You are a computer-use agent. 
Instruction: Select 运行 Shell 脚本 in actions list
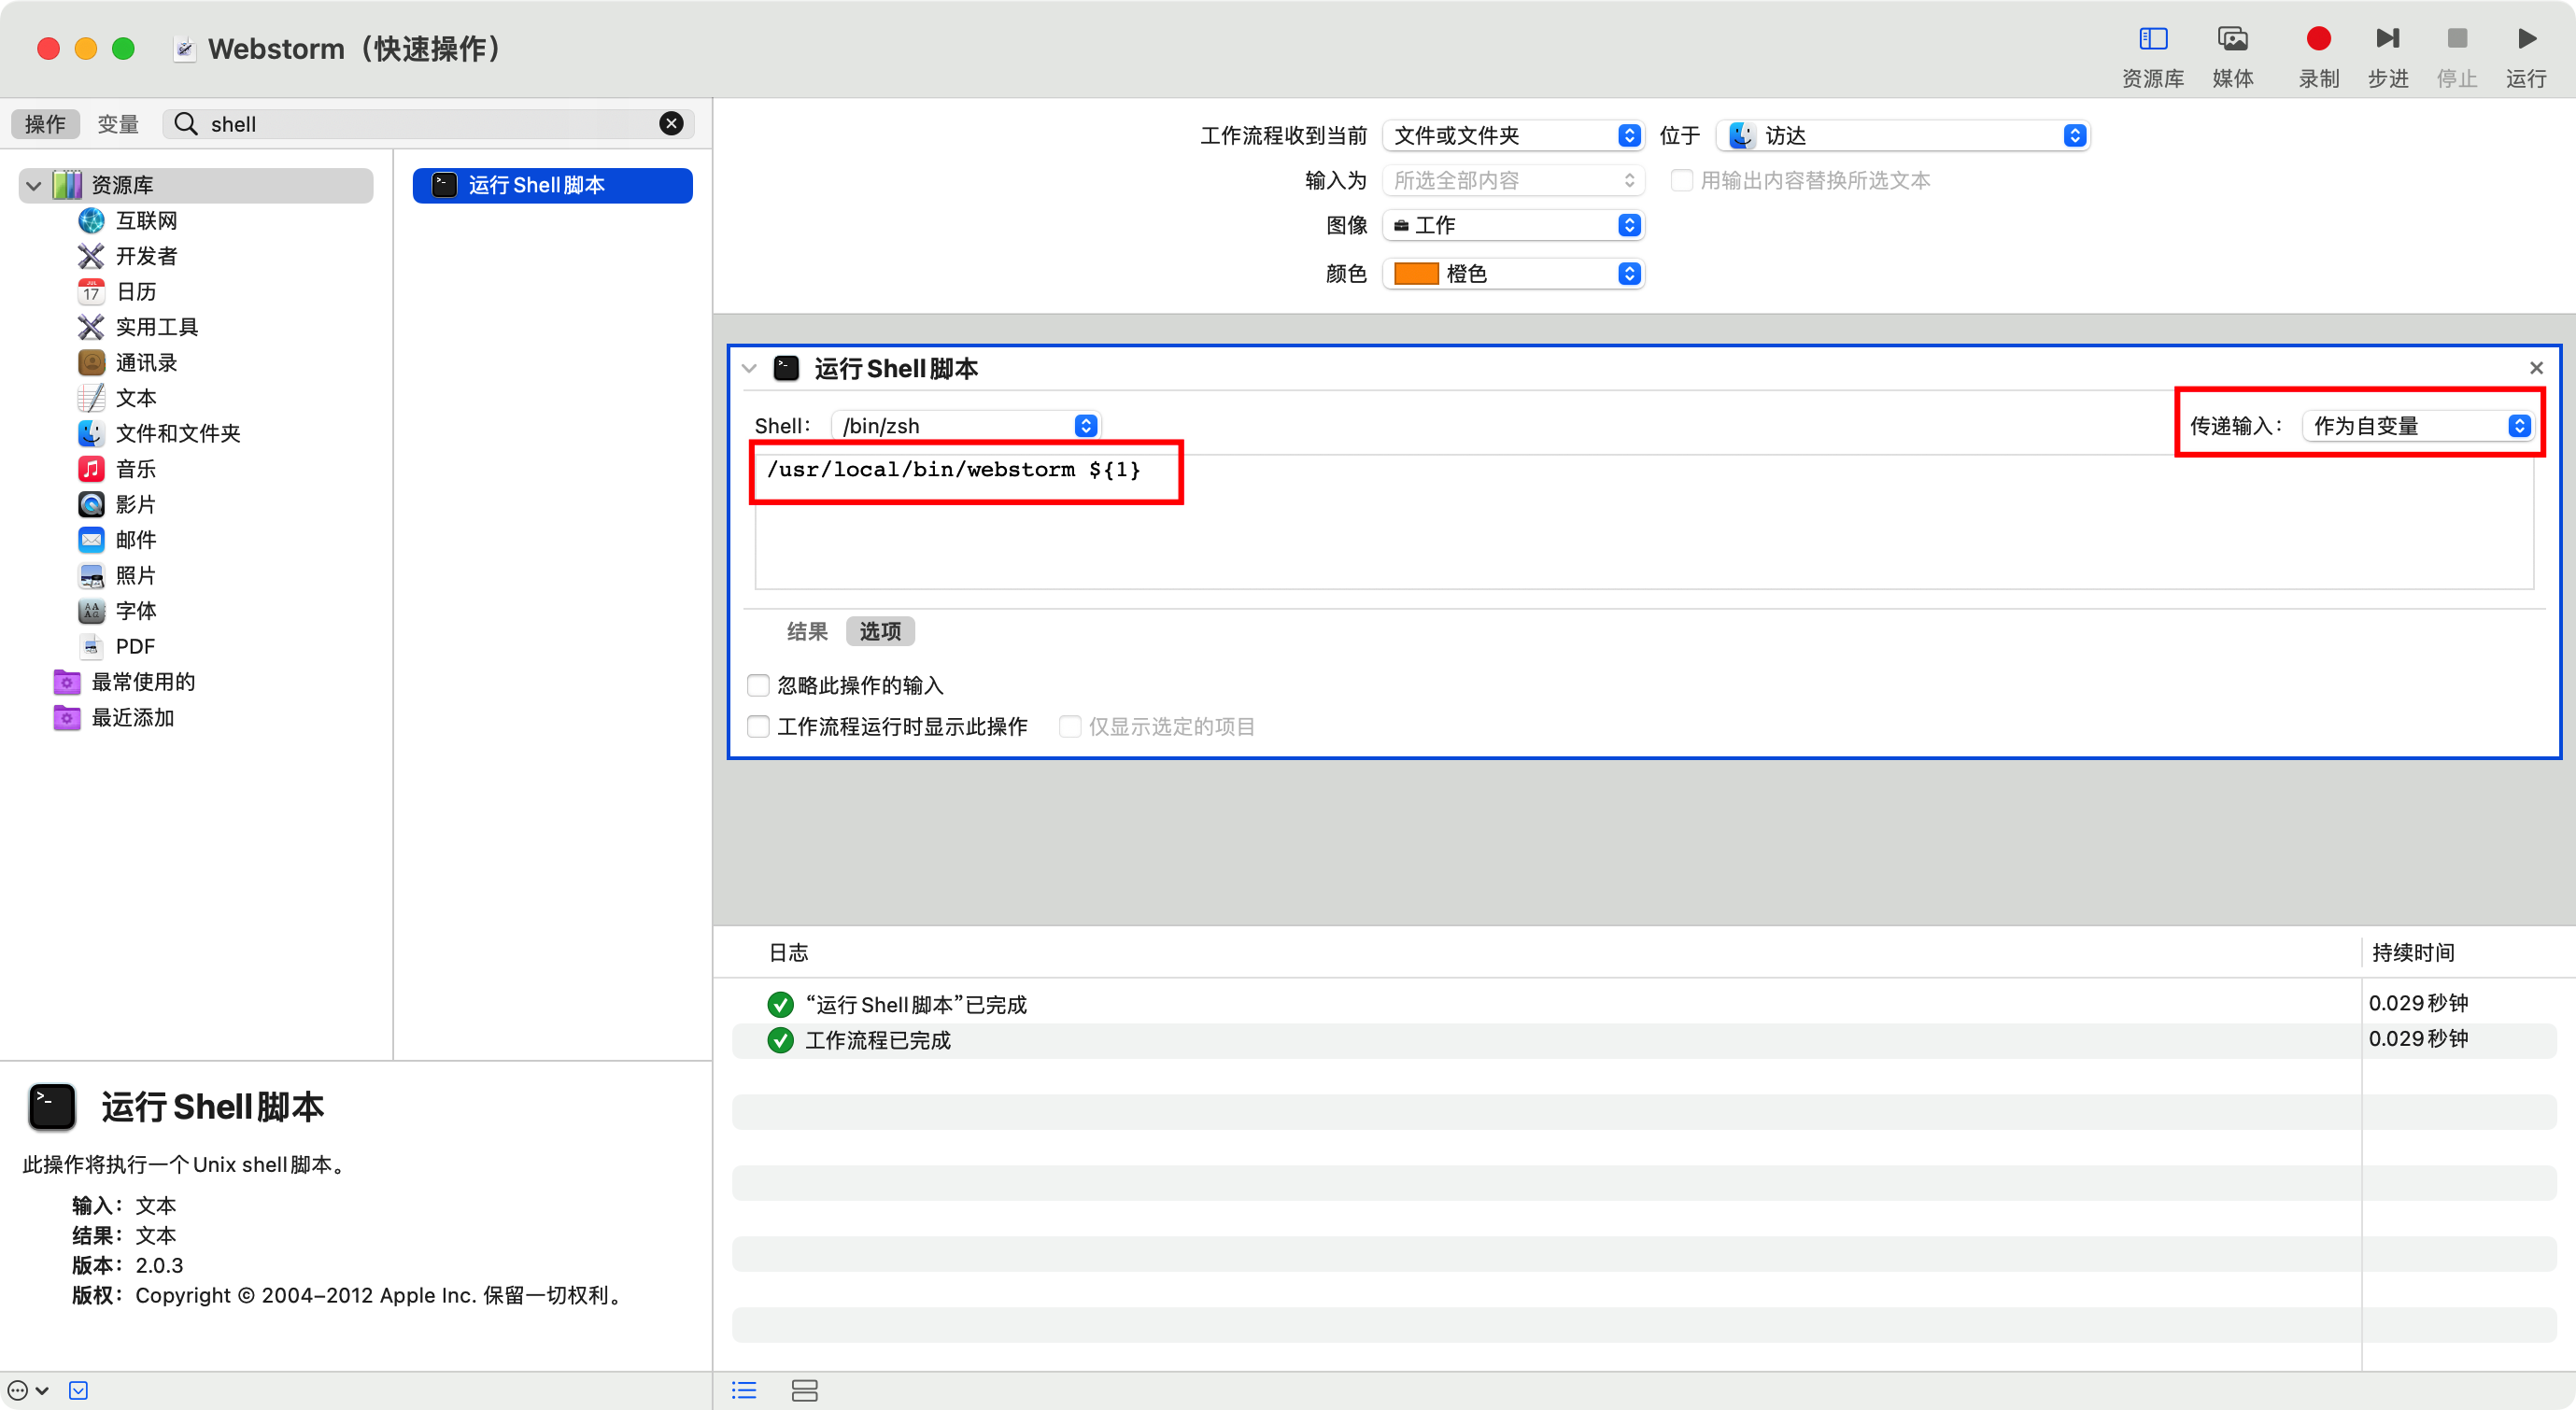coord(552,185)
